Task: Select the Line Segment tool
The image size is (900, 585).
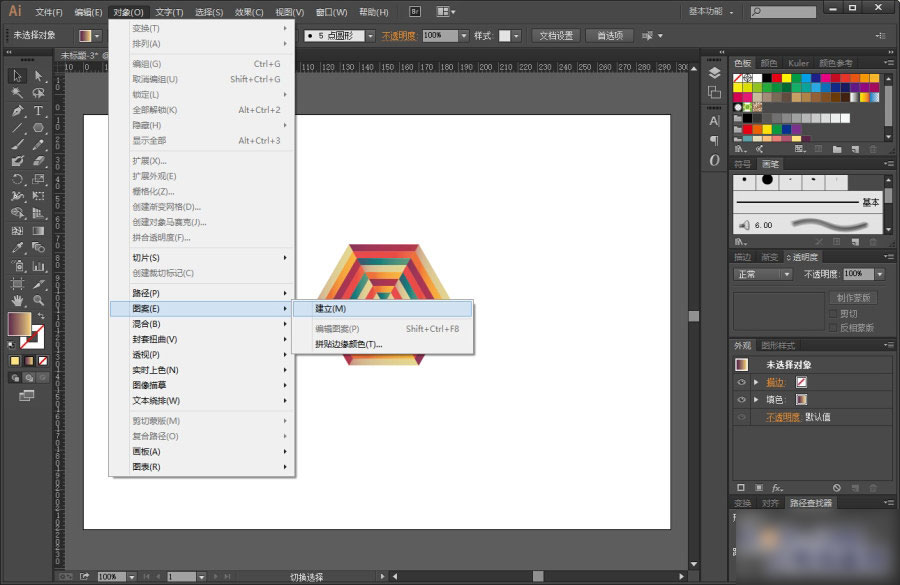Action: click(17, 127)
